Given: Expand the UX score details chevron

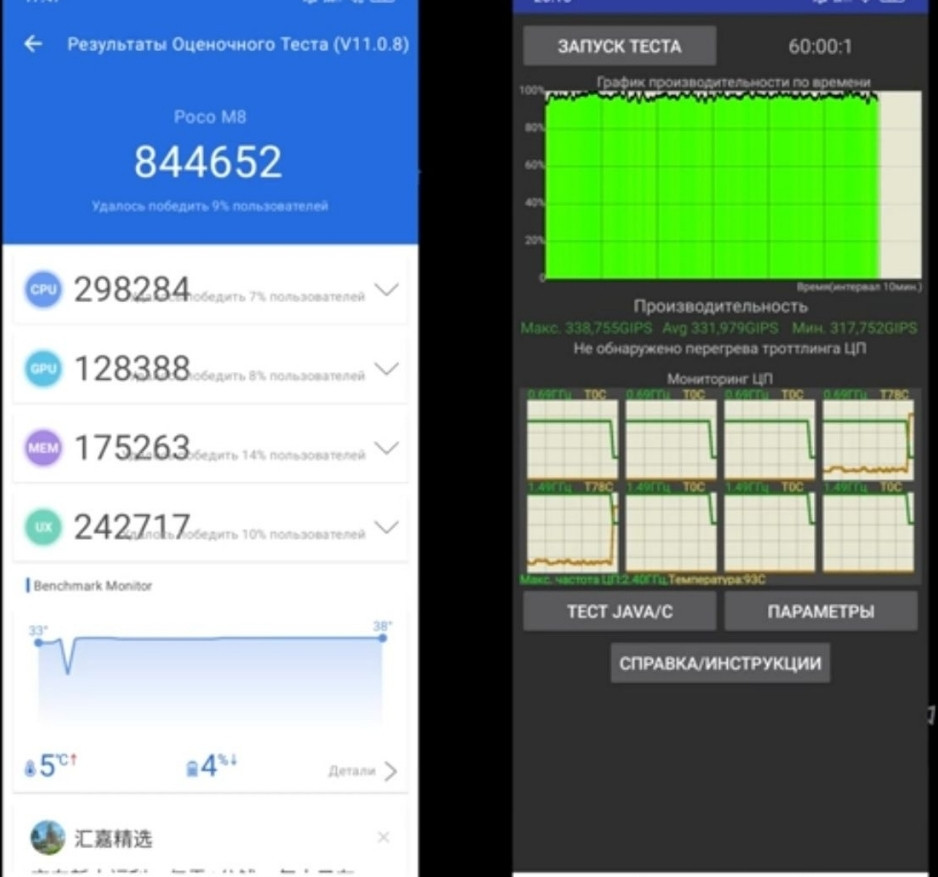Looking at the screenshot, I should [x=385, y=527].
